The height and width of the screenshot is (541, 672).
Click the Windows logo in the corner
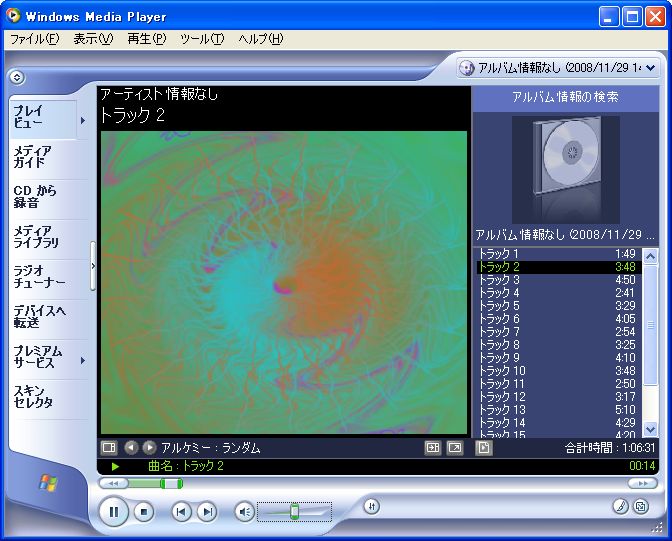[x=48, y=483]
